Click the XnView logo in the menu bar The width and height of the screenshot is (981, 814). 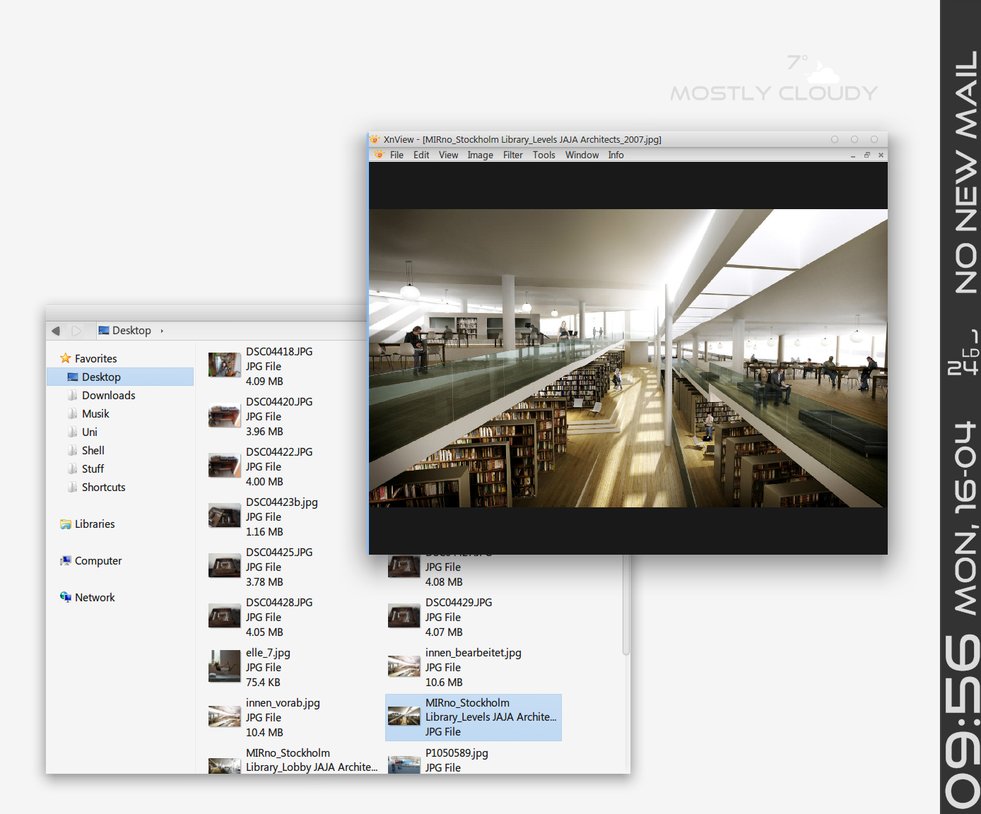coord(378,155)
